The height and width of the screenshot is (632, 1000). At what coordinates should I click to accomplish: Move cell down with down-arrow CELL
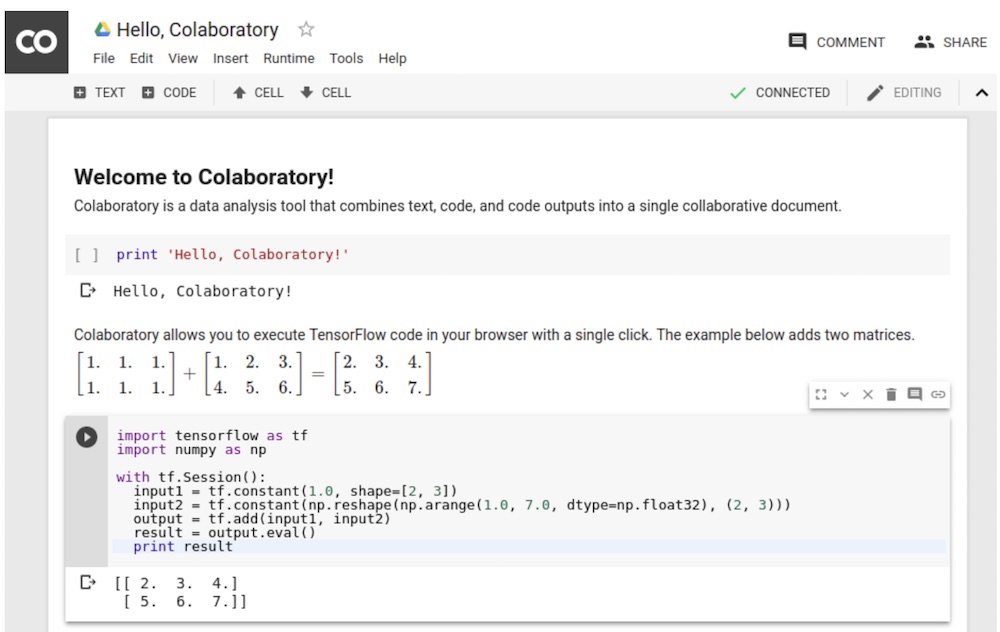[x=325, y=92]
